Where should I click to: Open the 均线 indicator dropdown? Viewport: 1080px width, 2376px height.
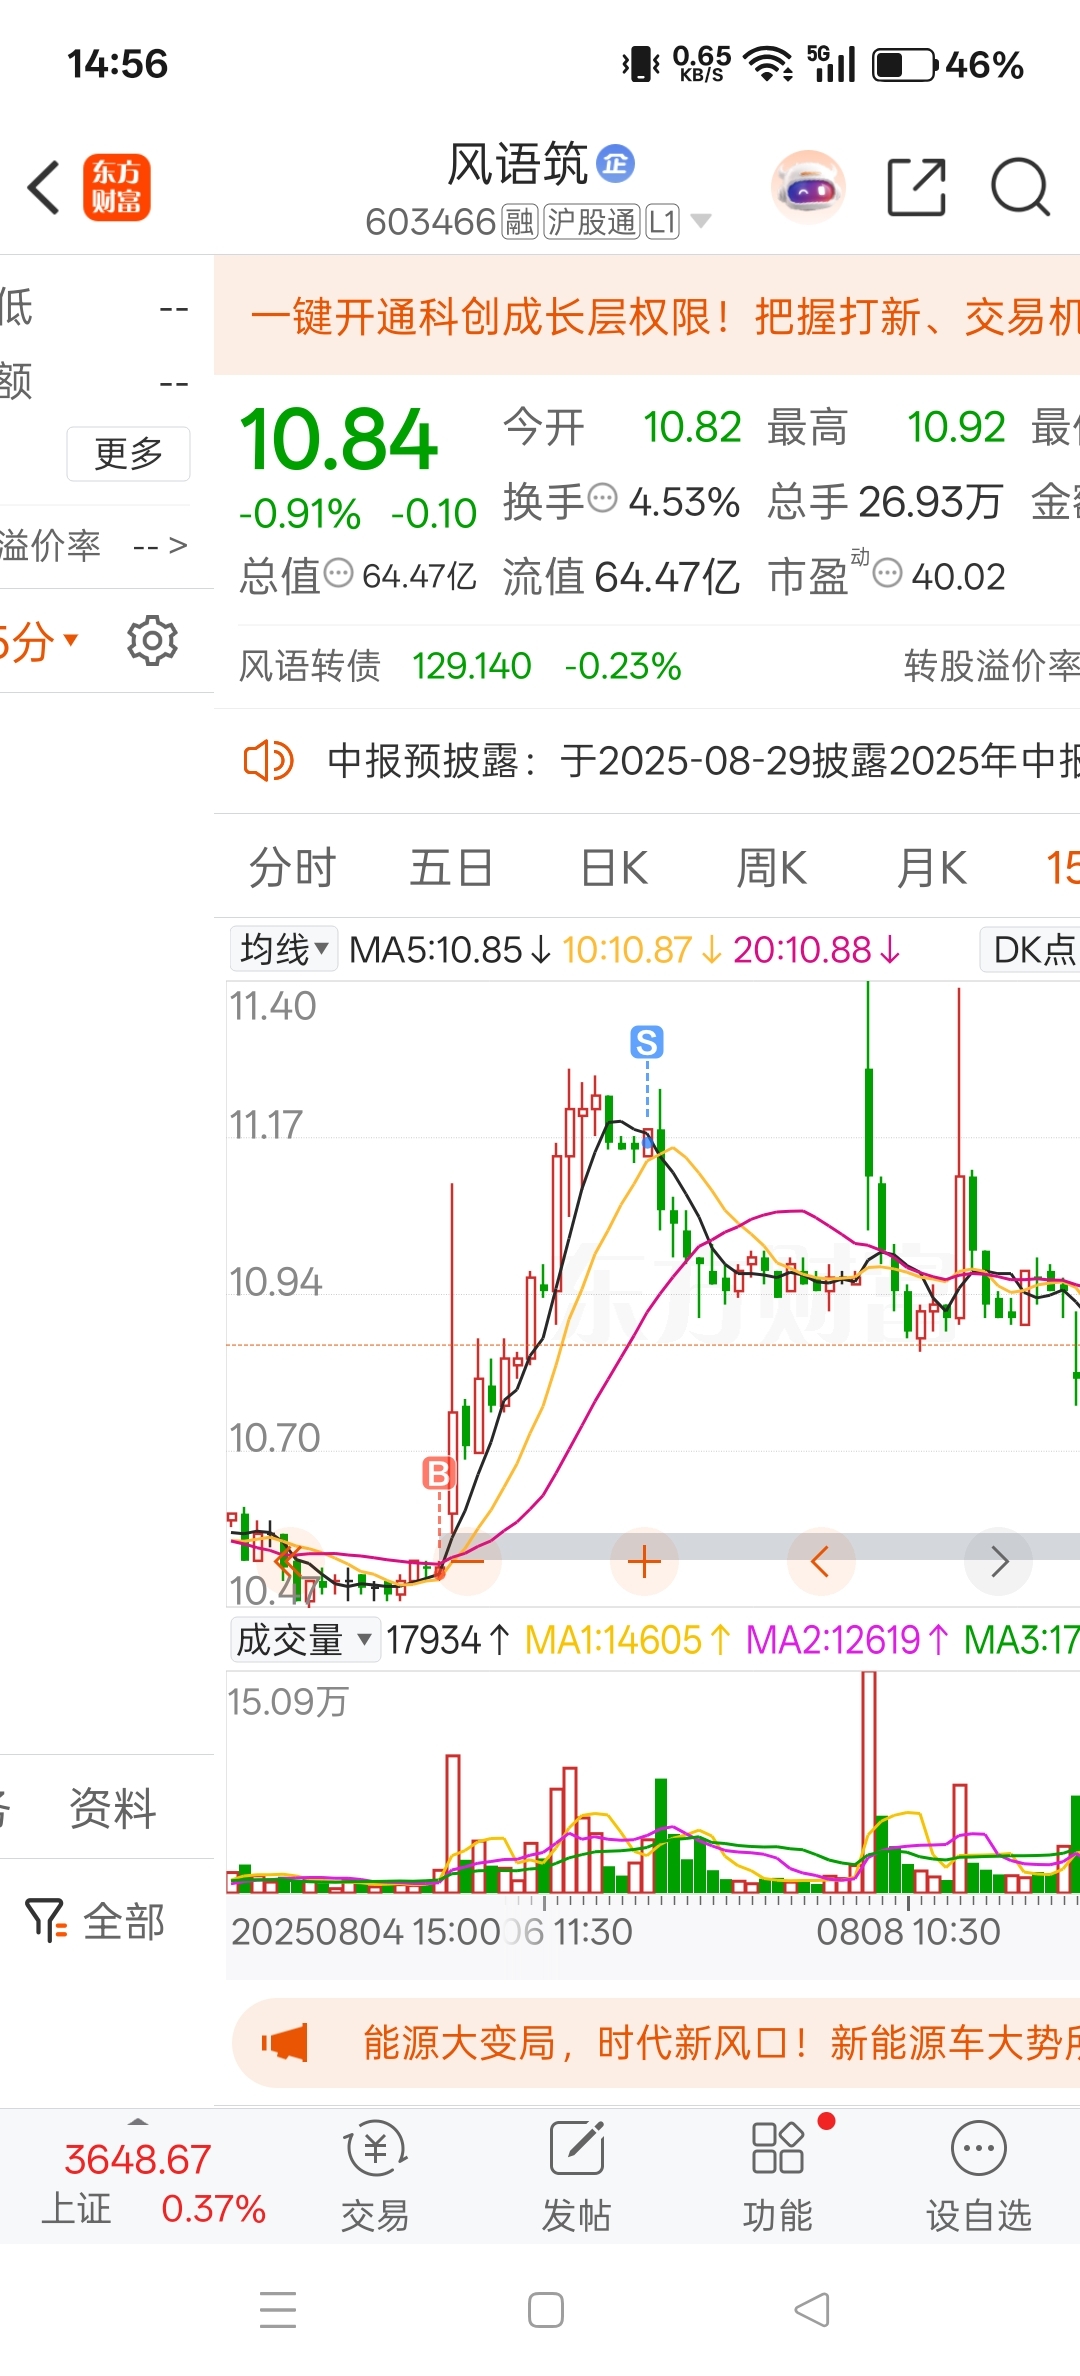click(284, 949)
